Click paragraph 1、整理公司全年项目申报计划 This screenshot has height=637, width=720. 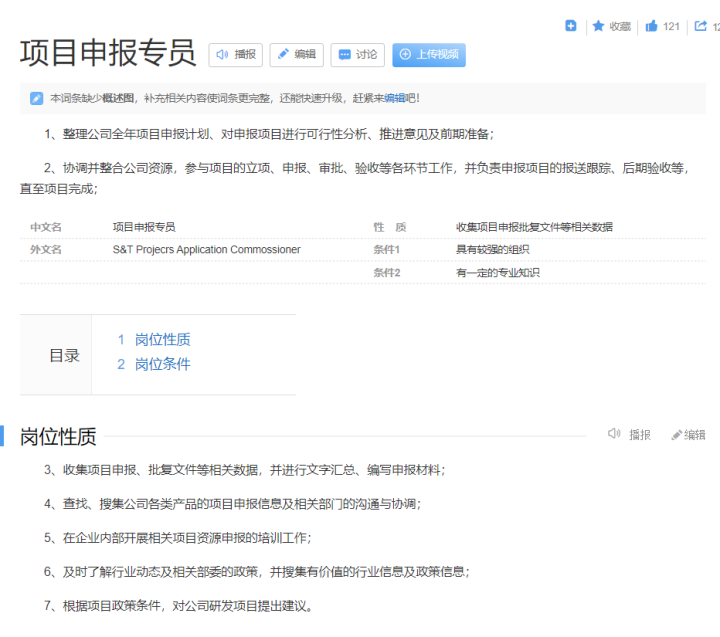[x=269, y=134]
